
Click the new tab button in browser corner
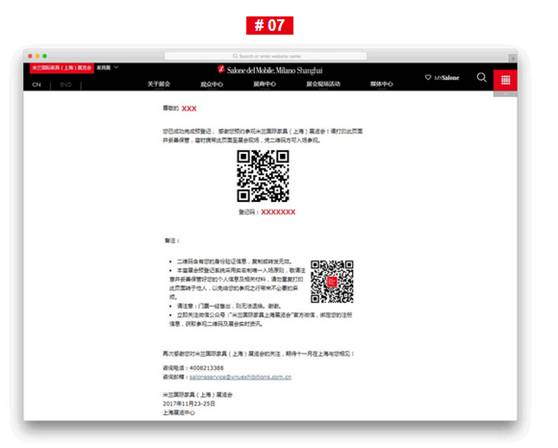pyautogui.click(x=513, y=57)
